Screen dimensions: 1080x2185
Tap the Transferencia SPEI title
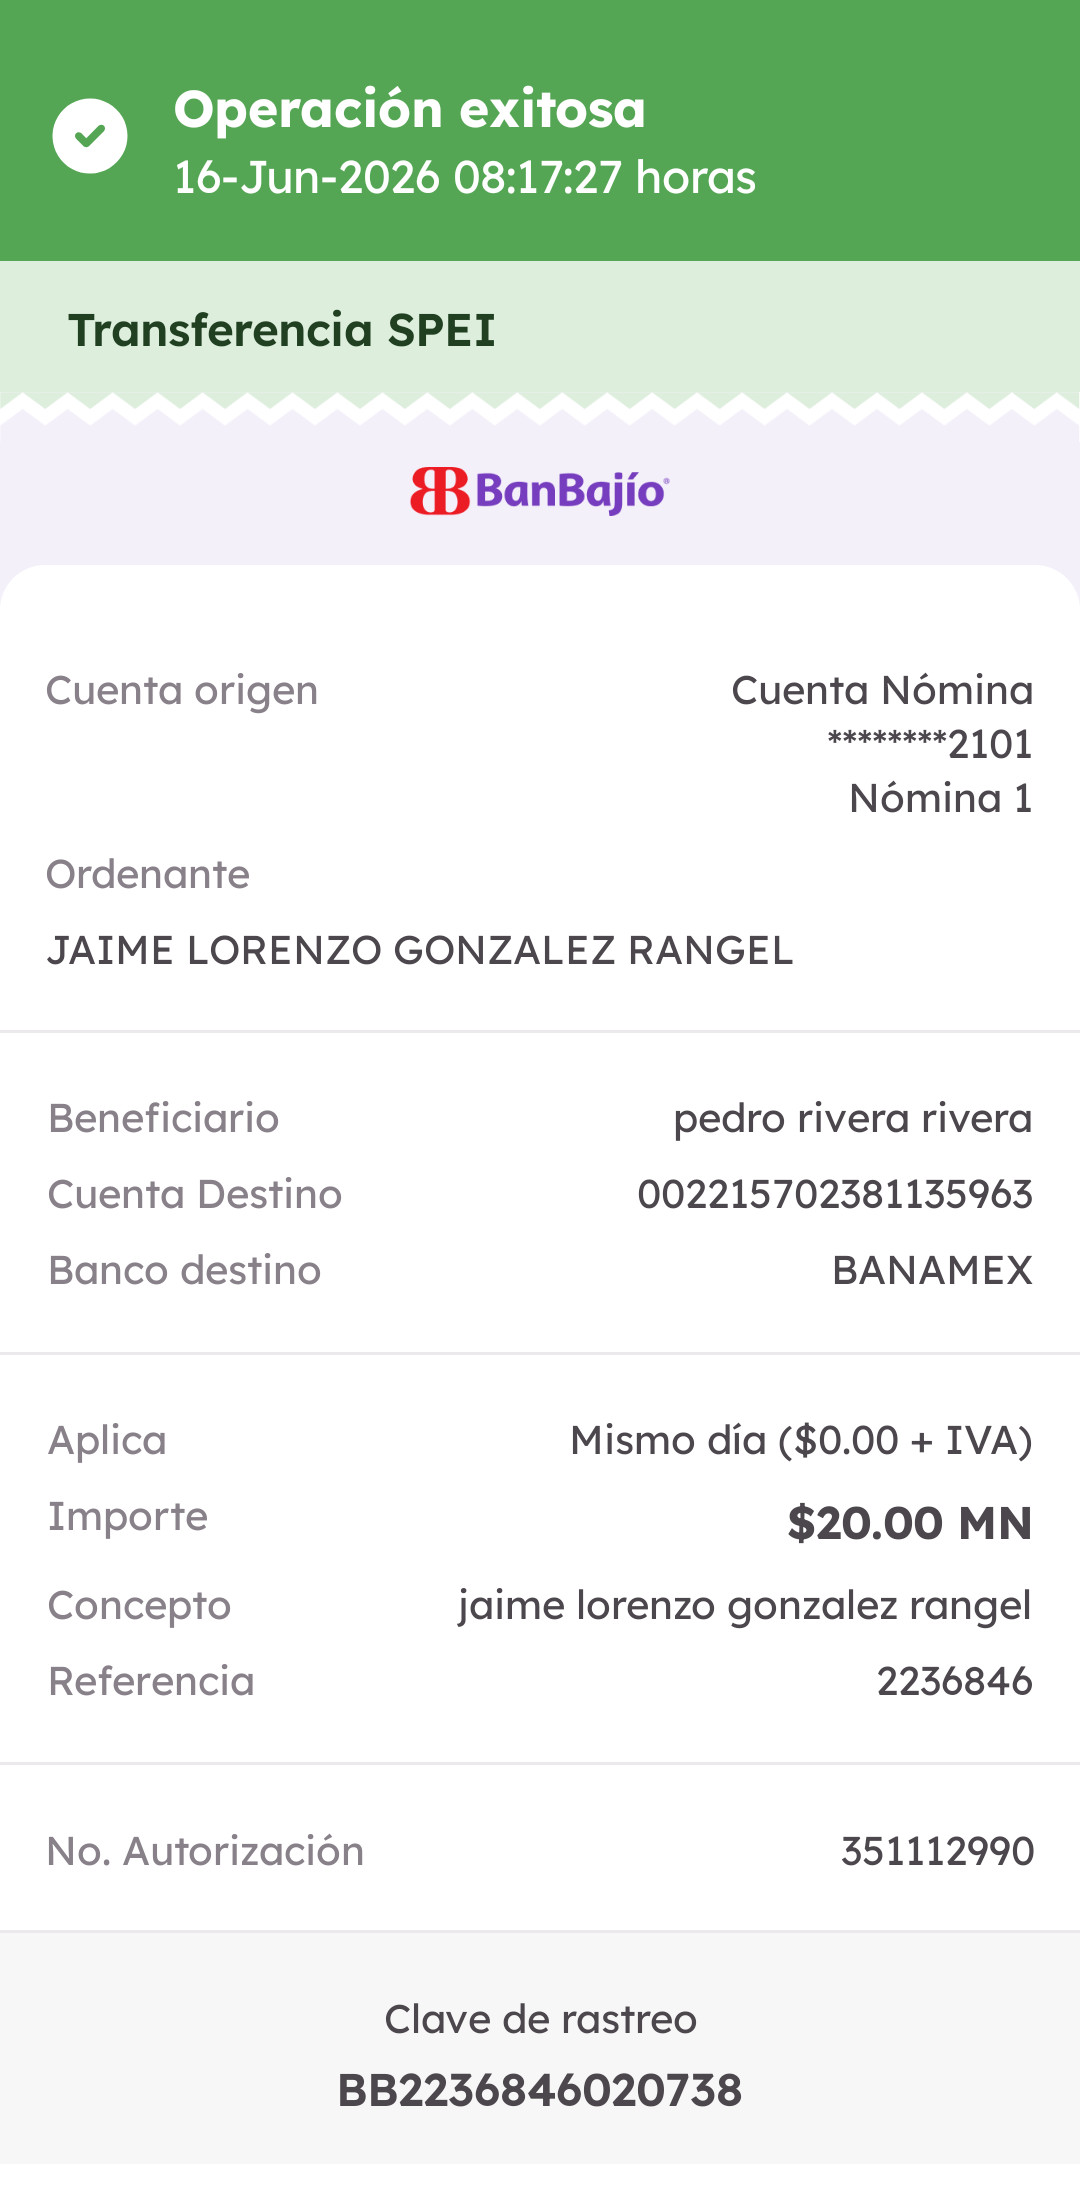tap(282, 330)
